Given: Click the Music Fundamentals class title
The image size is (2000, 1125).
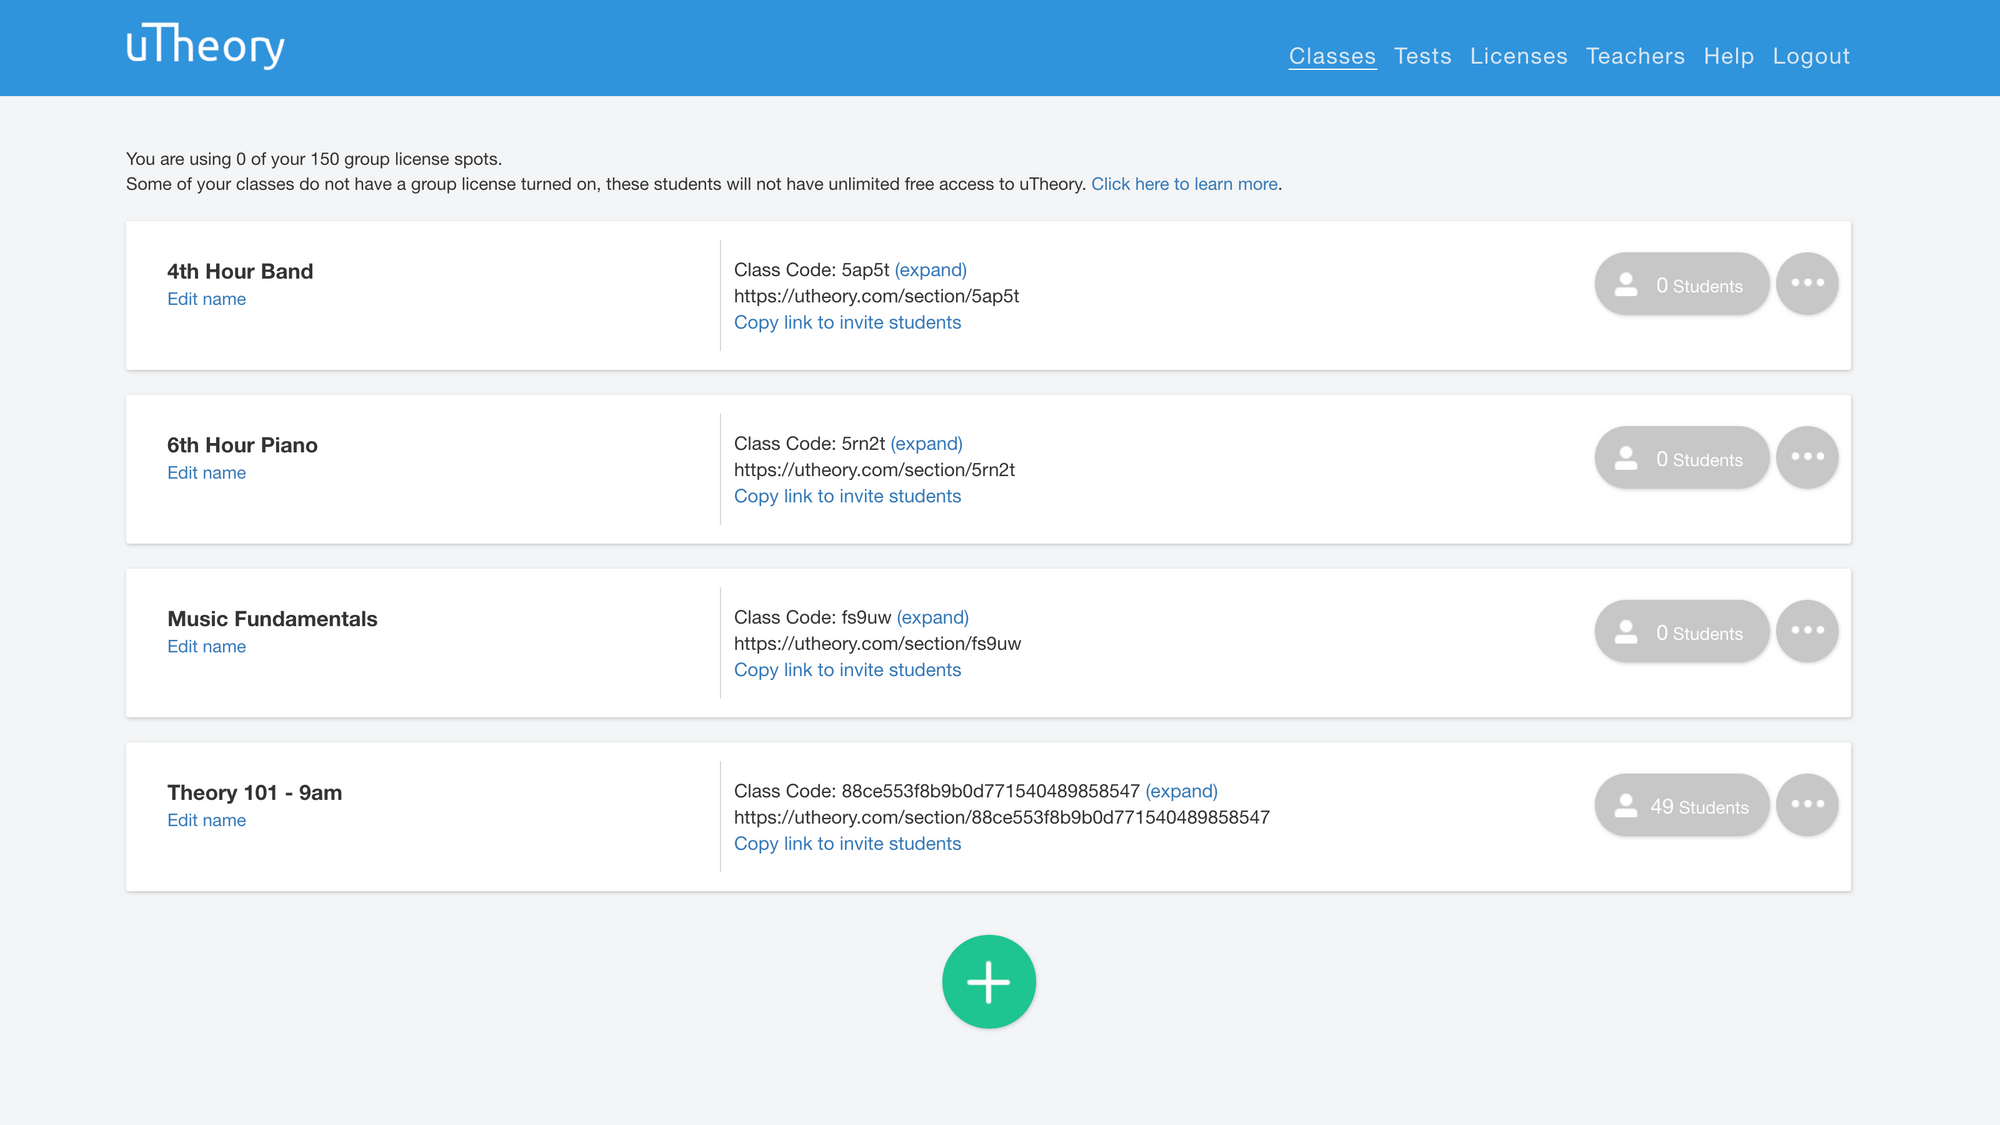Looking at the screenshot, I should click(x=272, y=619).
